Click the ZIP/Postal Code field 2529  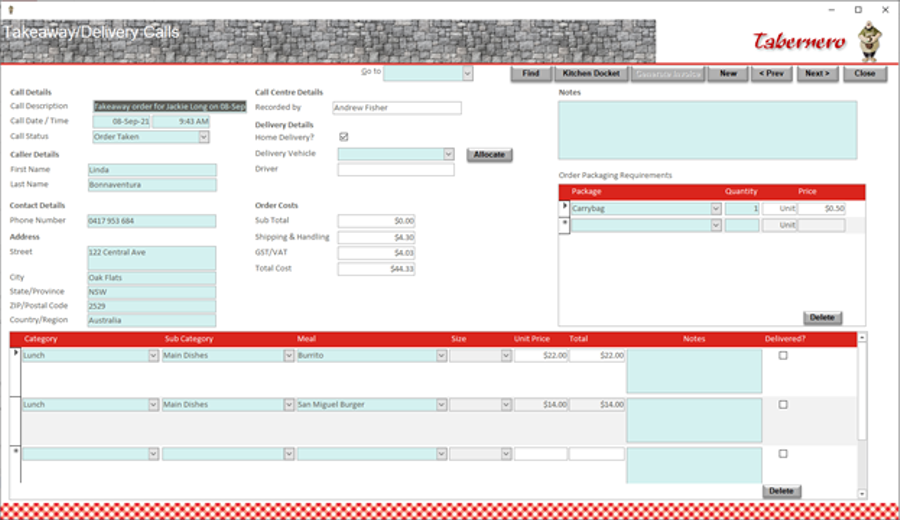pyautogui.click(x=152, y=306)
